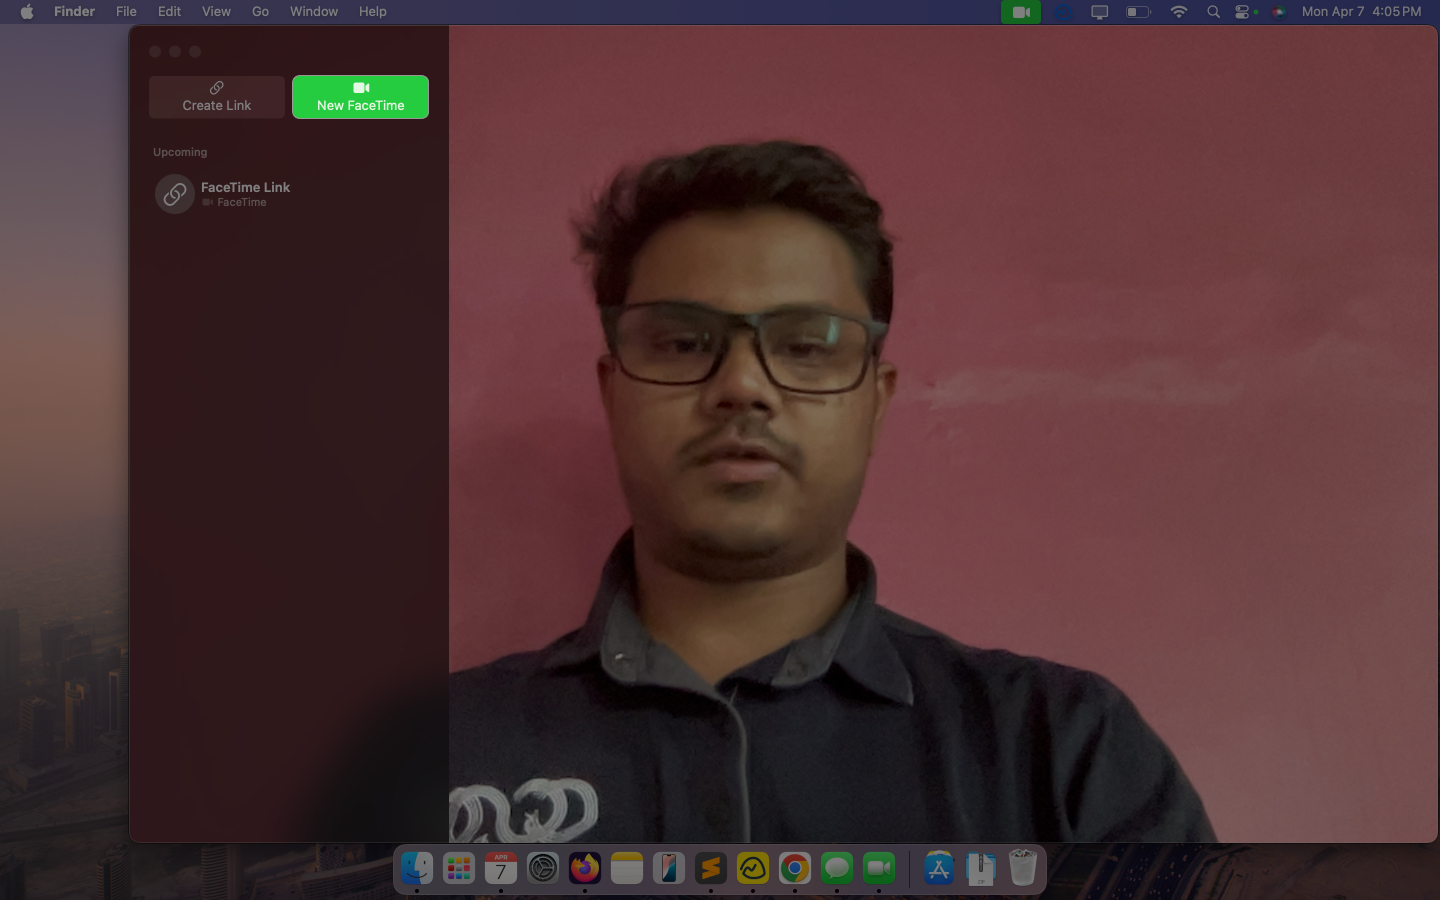Click the green FaceTime camera indicator in menu bar
The width and height of the screenshot is (1440, 900).
click(x=1020, y=11)
